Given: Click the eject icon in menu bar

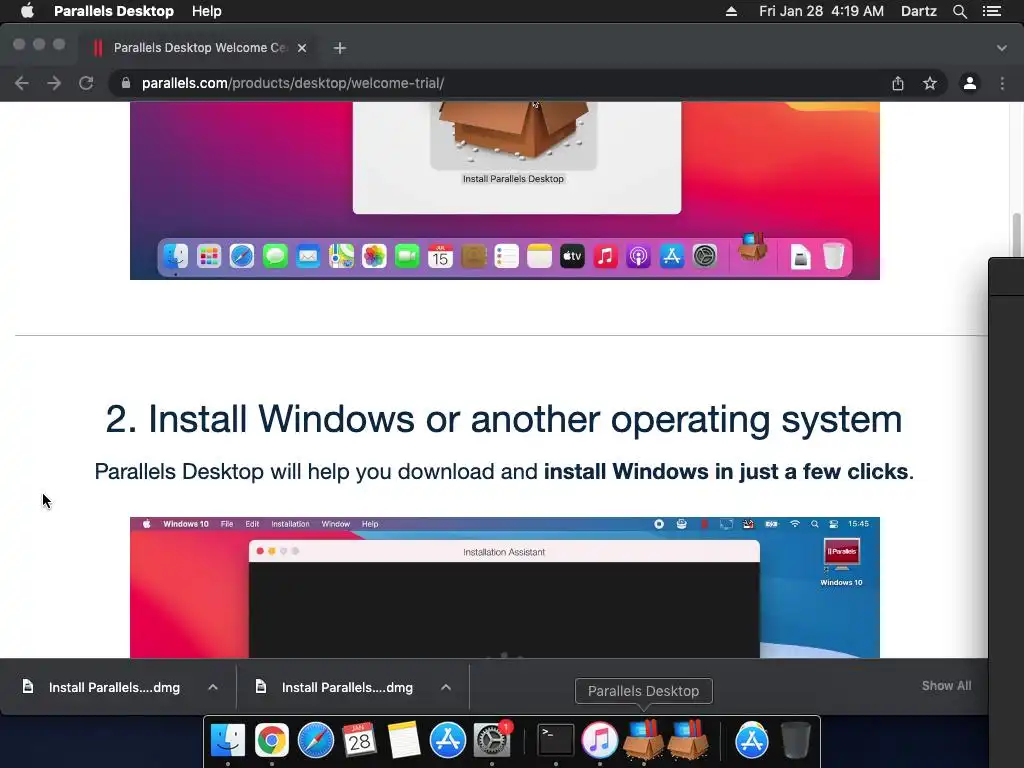Looking at the screenshot, I should click(731, 11).
